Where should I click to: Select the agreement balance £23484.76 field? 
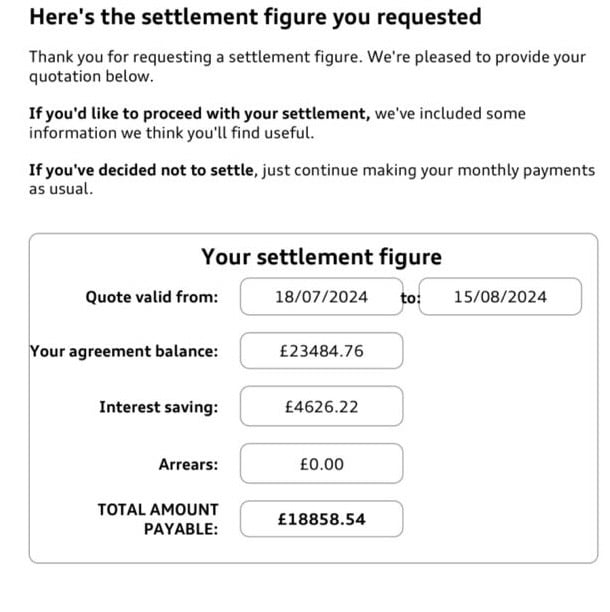tap(321, 351)
